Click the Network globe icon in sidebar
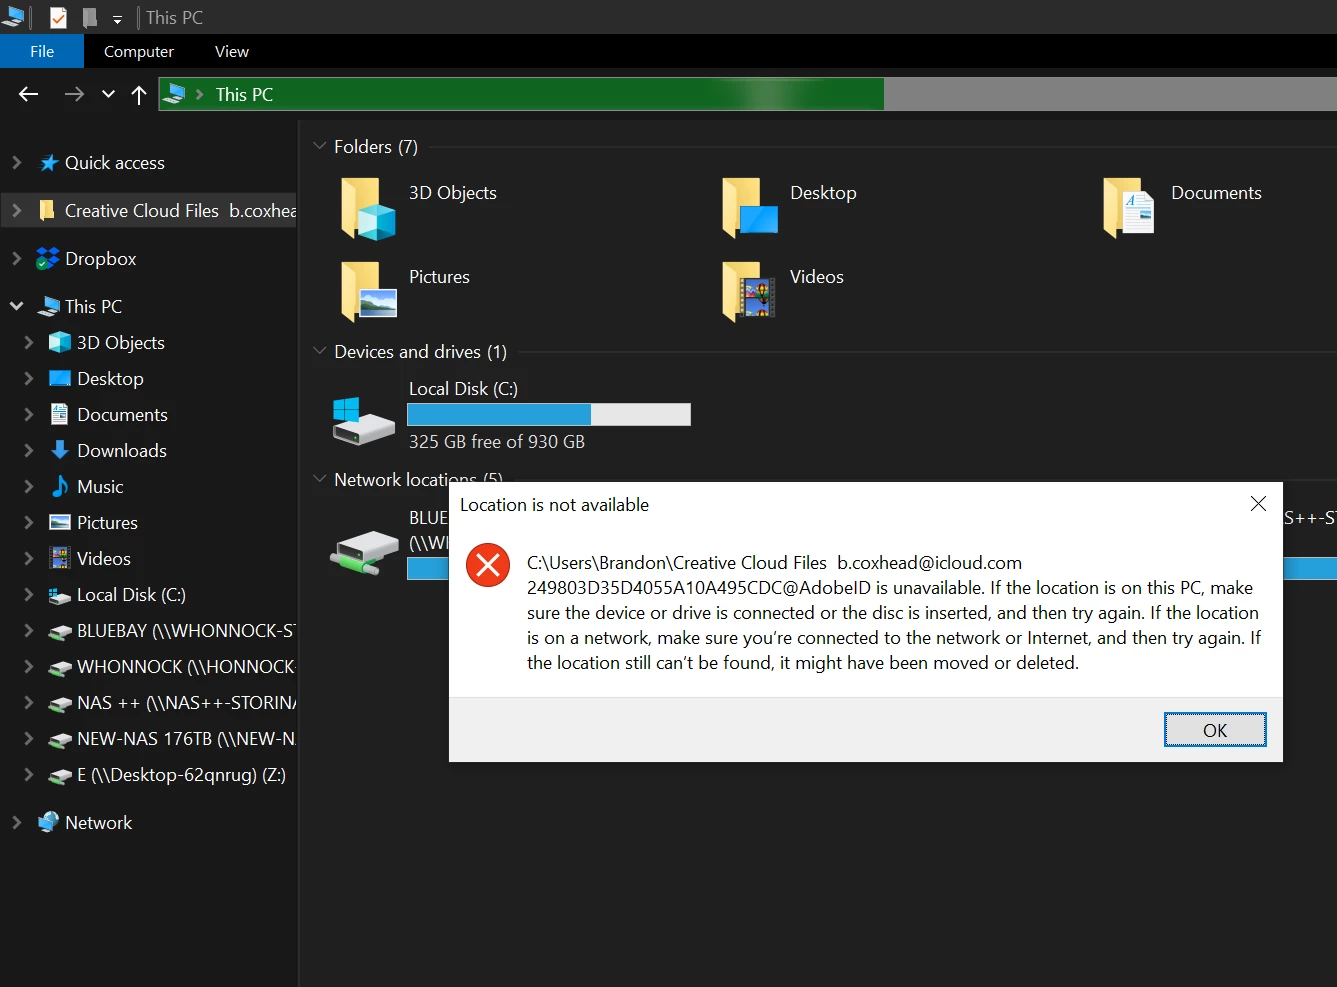 48,822
